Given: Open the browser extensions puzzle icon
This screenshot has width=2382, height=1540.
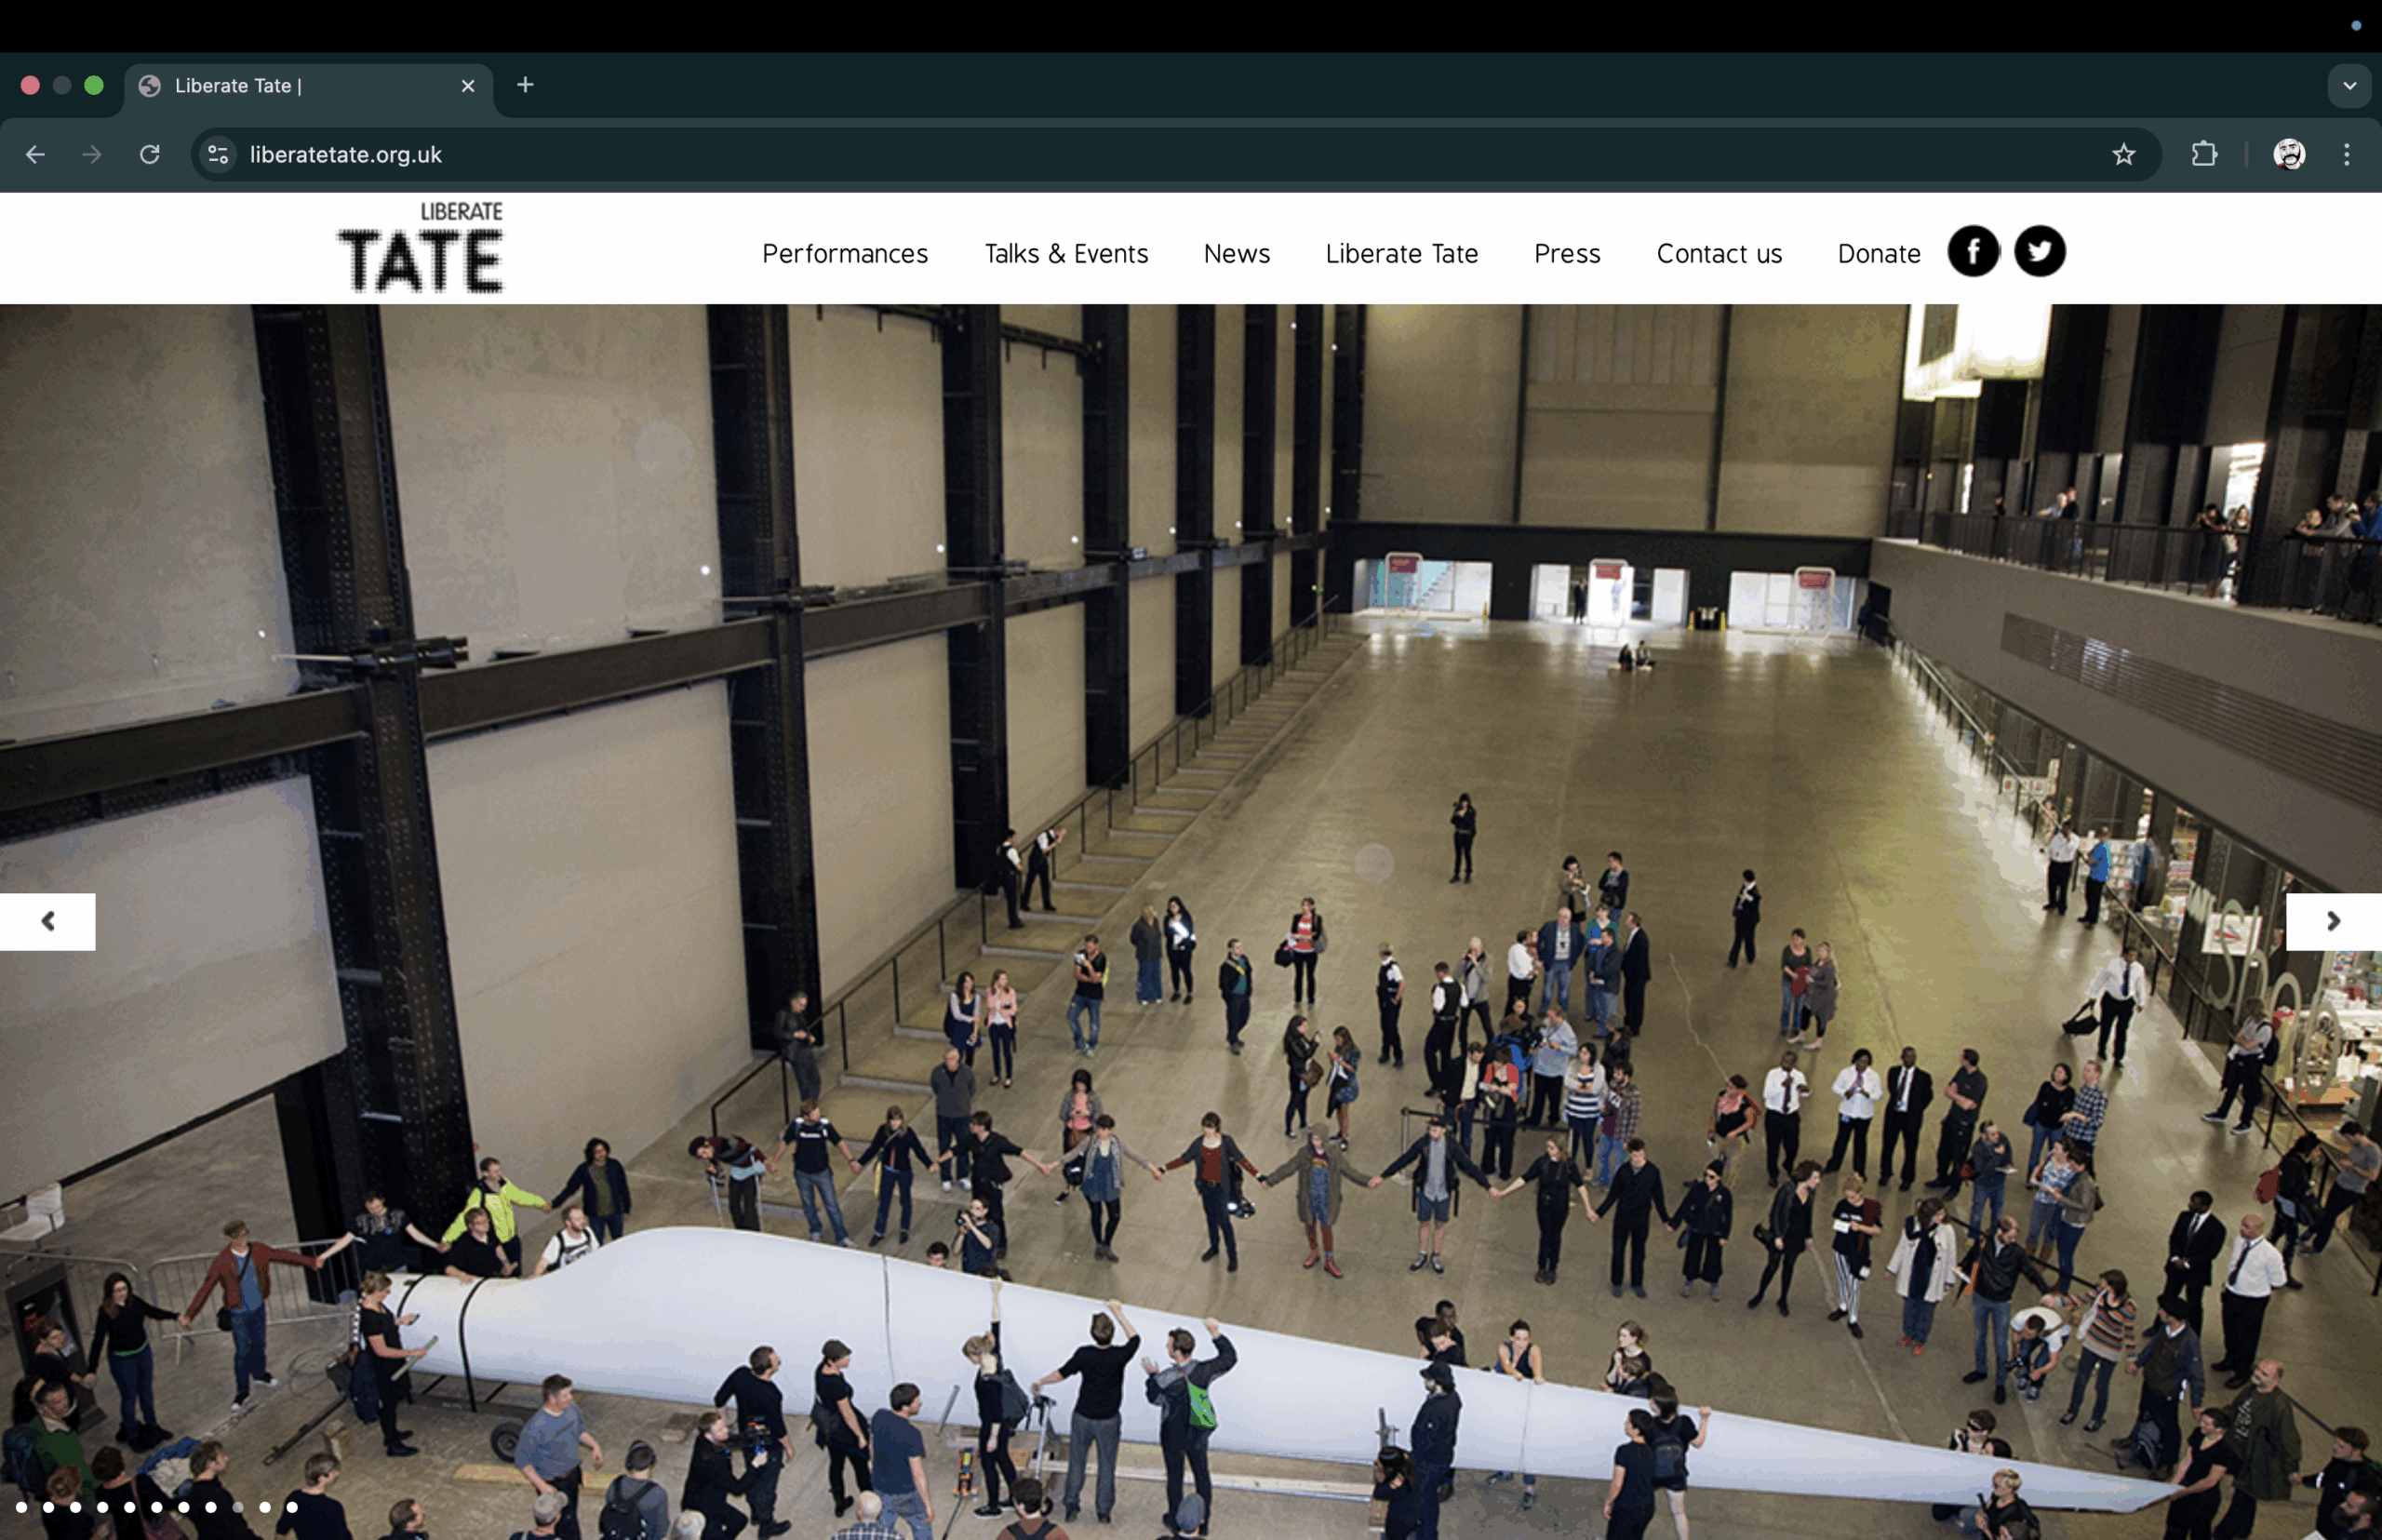Looking at the screenshot, I should click(x=2204, y=154).
